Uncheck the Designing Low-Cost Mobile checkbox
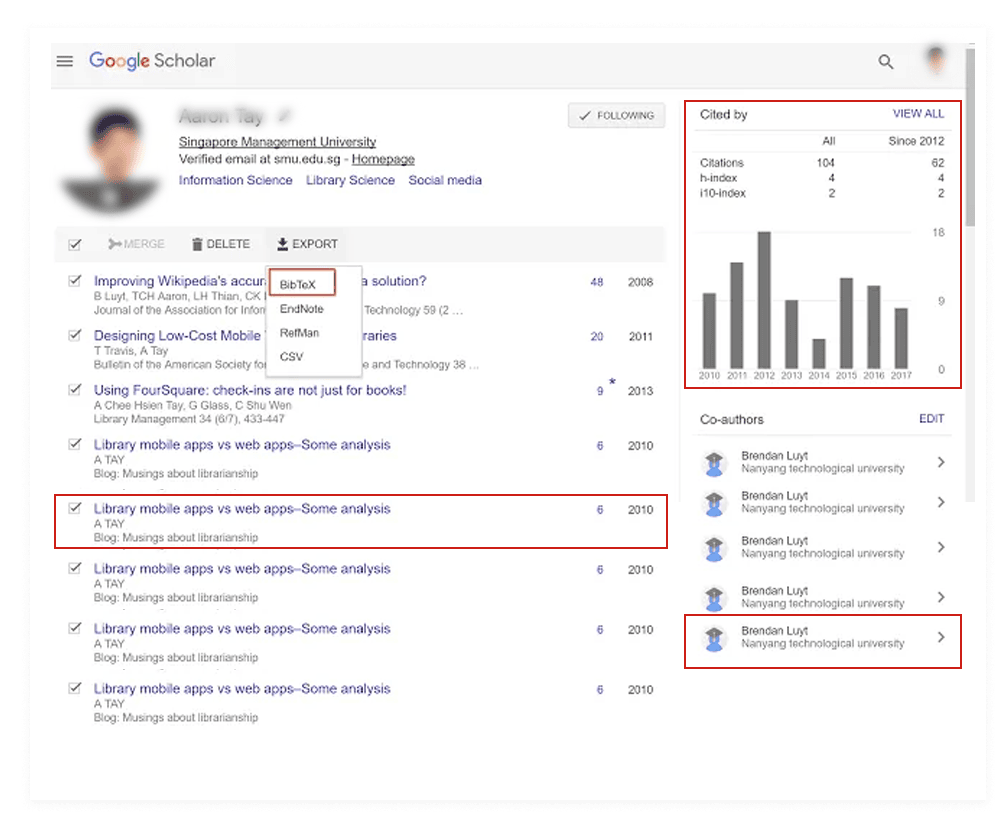The width and height of the screenshot is (1007, 831). 75,335
